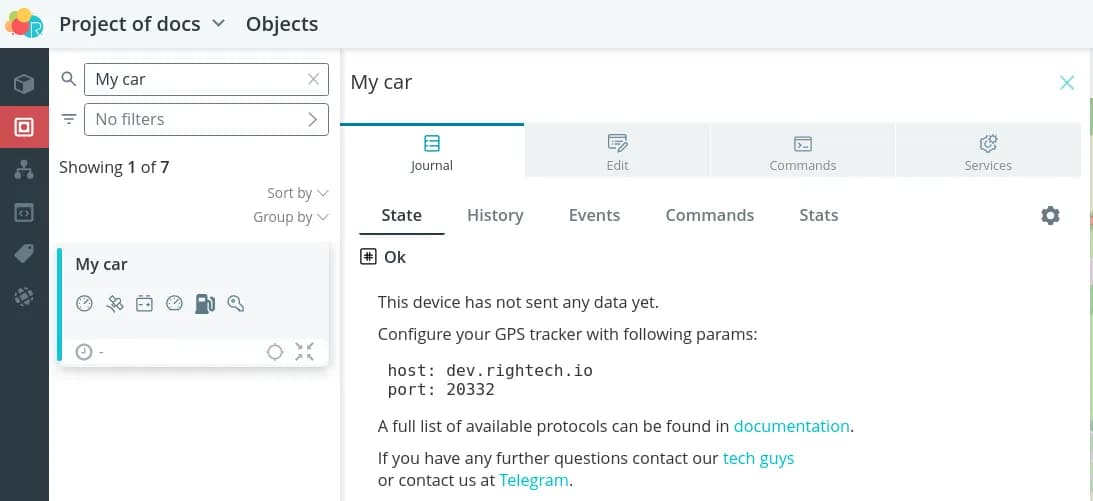Open the hierarchy tree sidebar icon

(24, 170)
